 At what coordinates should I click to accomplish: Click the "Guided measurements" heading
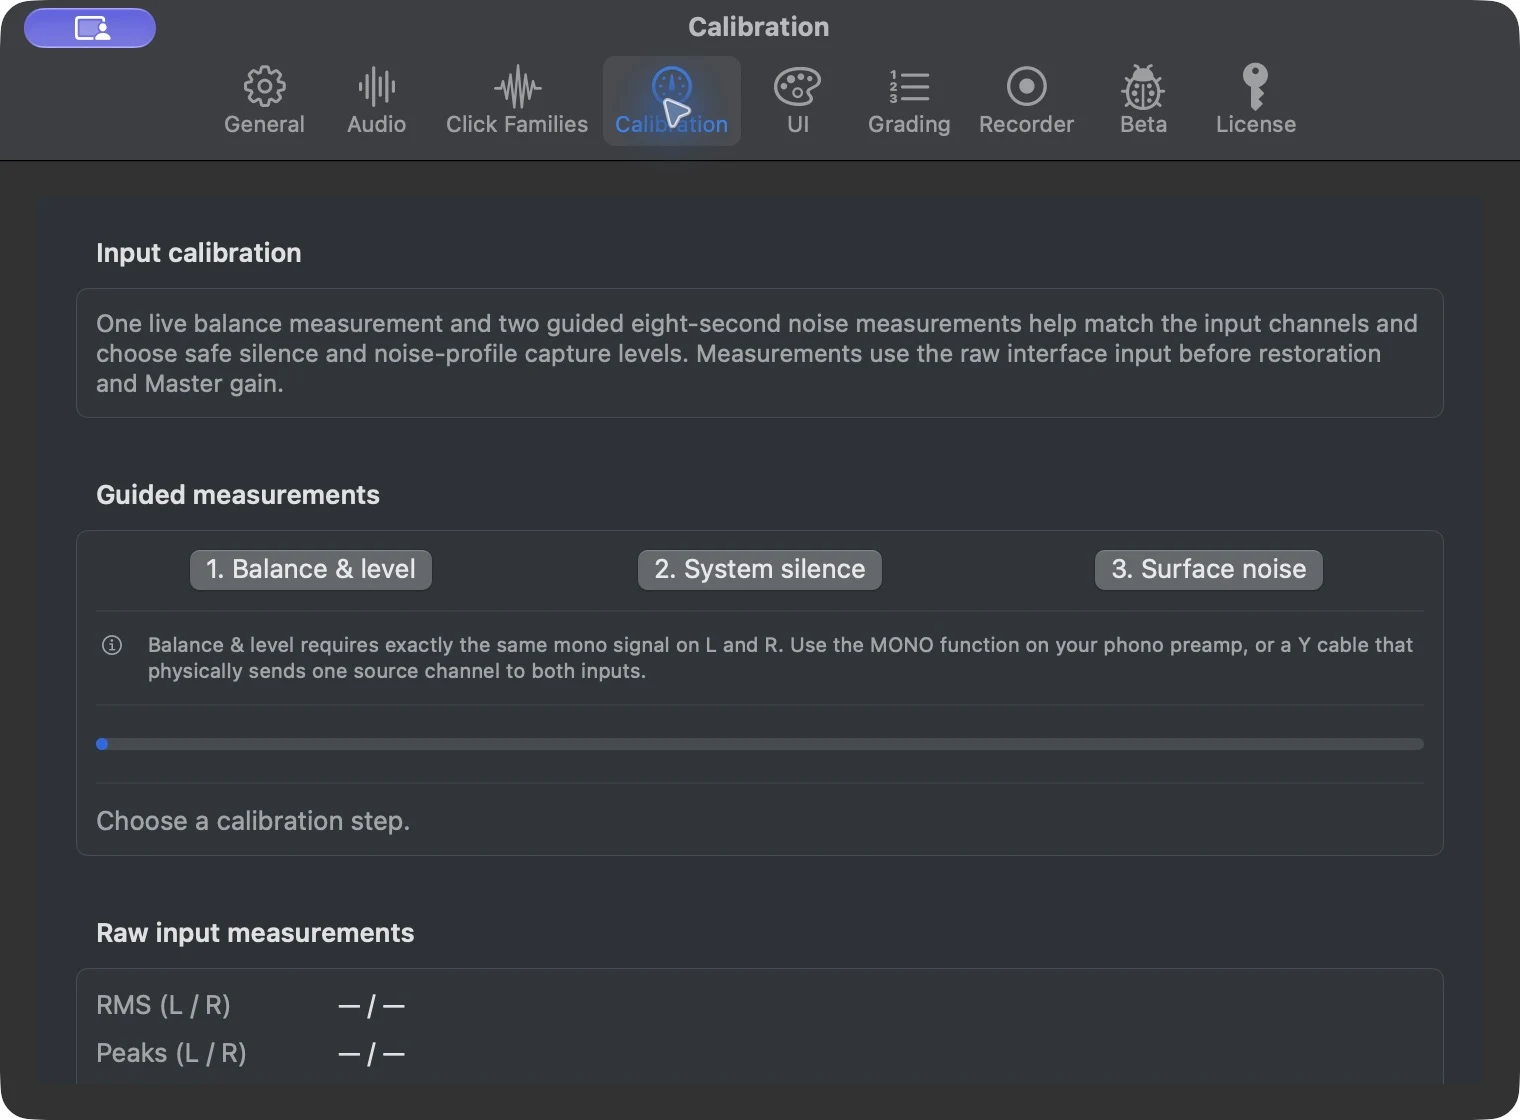pyautogui.click(x=238, y=495)
